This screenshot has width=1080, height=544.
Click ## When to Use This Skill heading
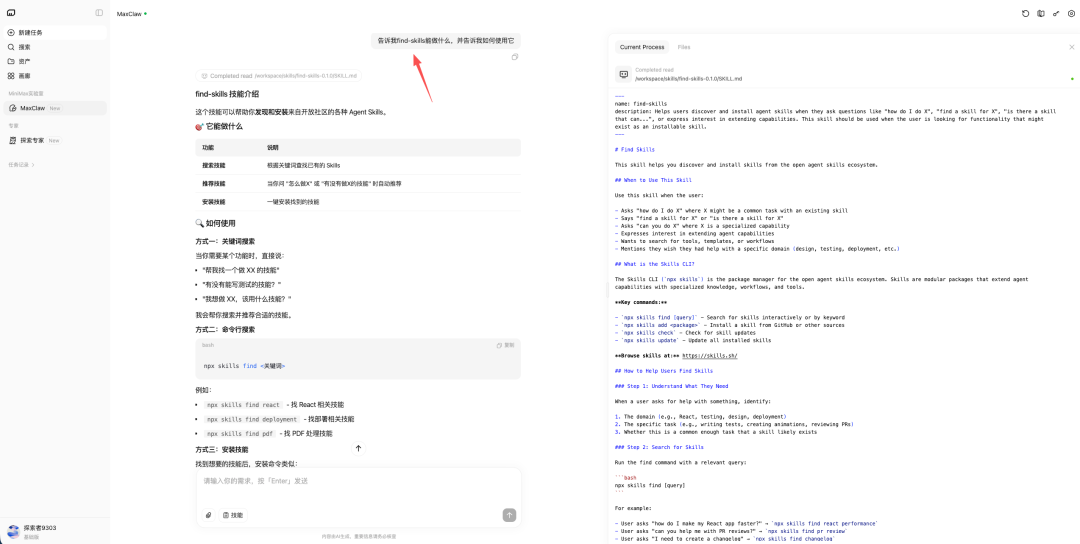tap(653, 180)
